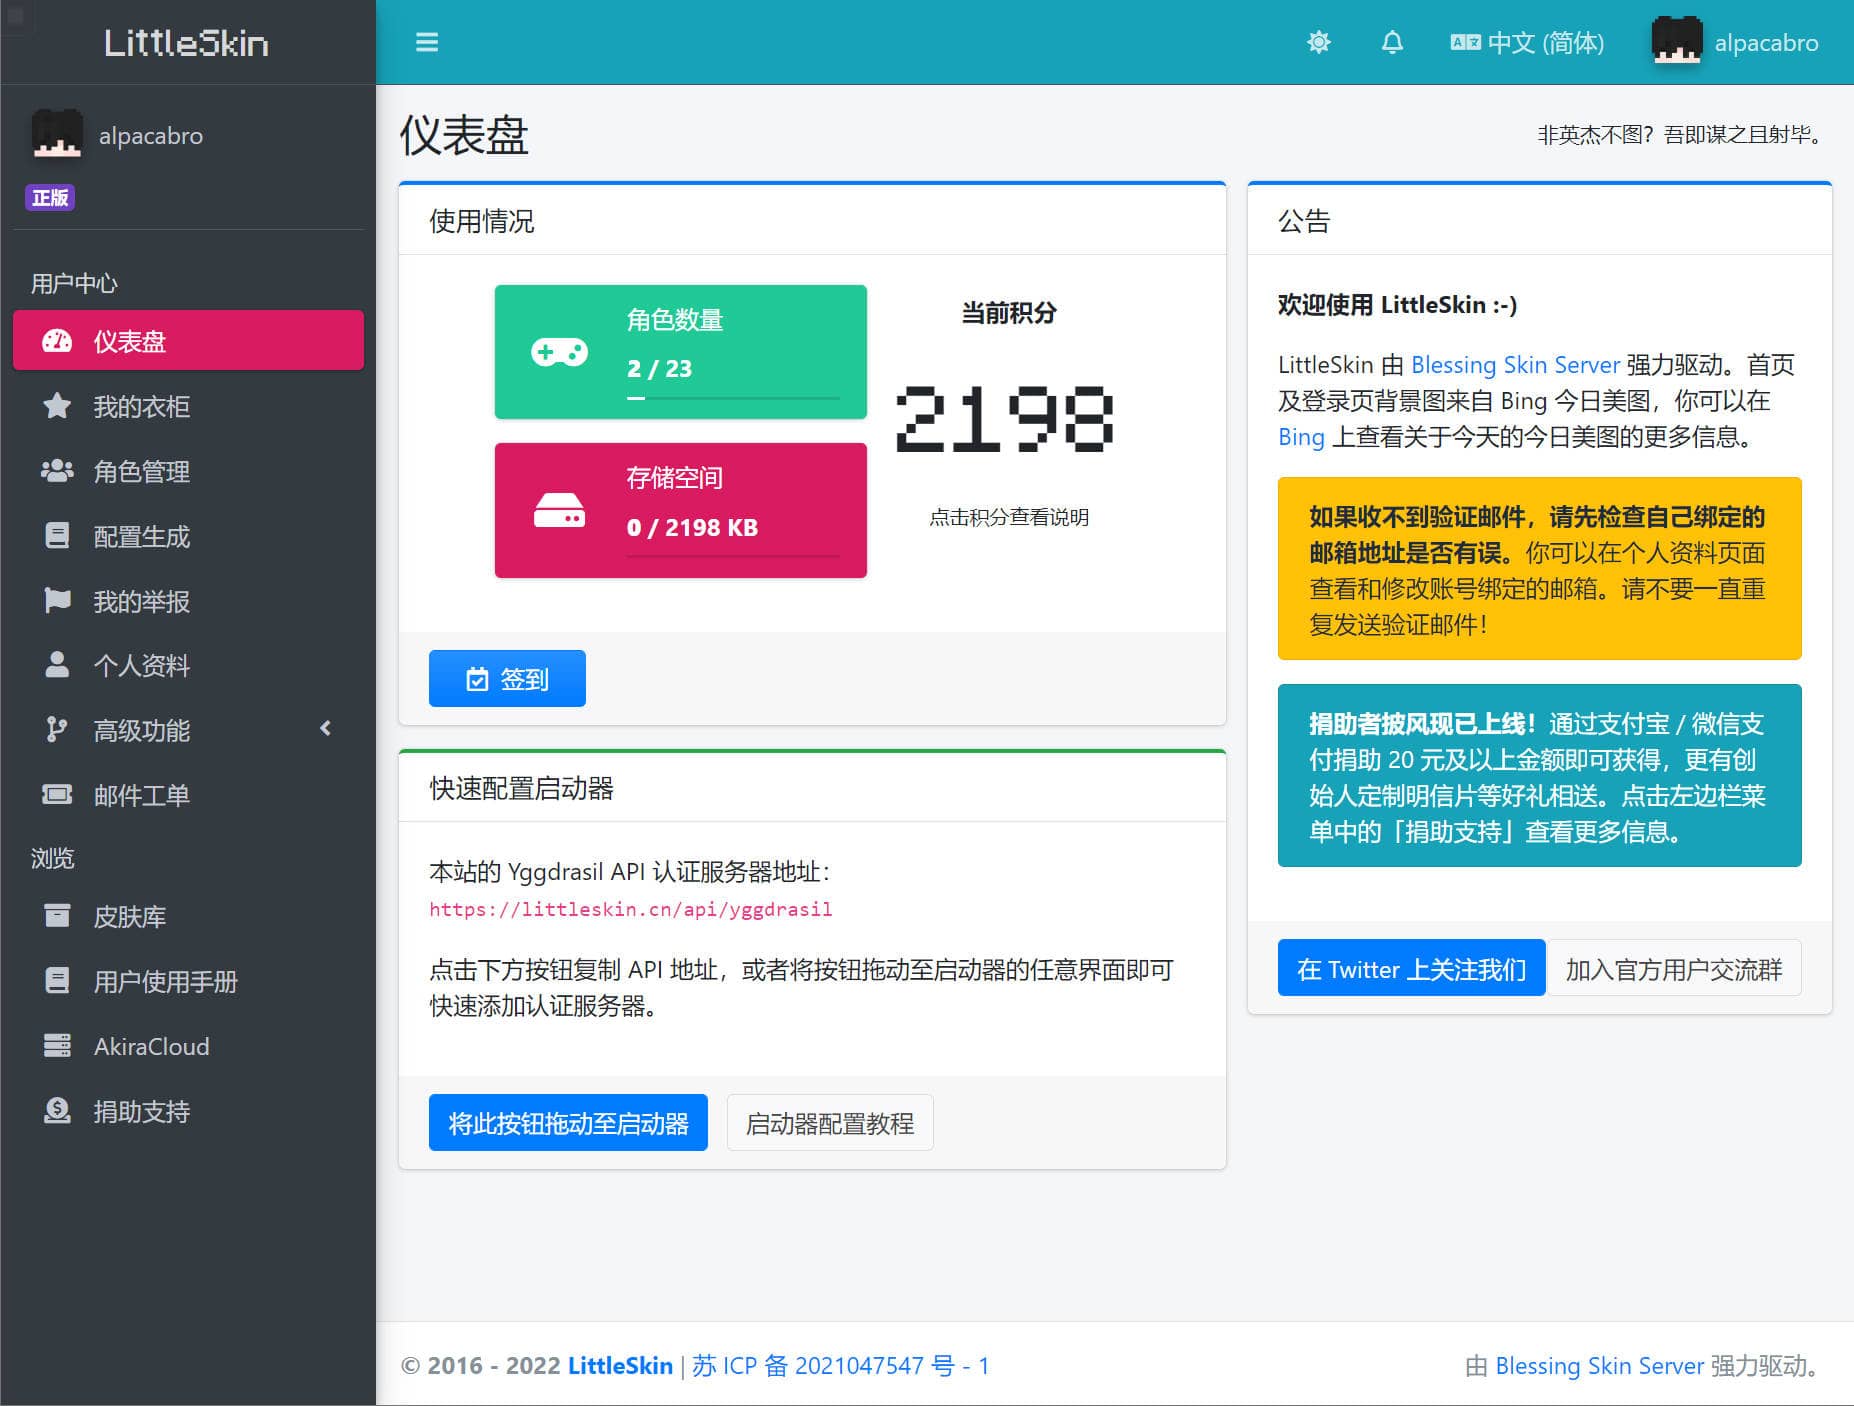The image size is (1854, 1406).
Task: Open 邮件工单 menu item
Action: click(188, 795)
